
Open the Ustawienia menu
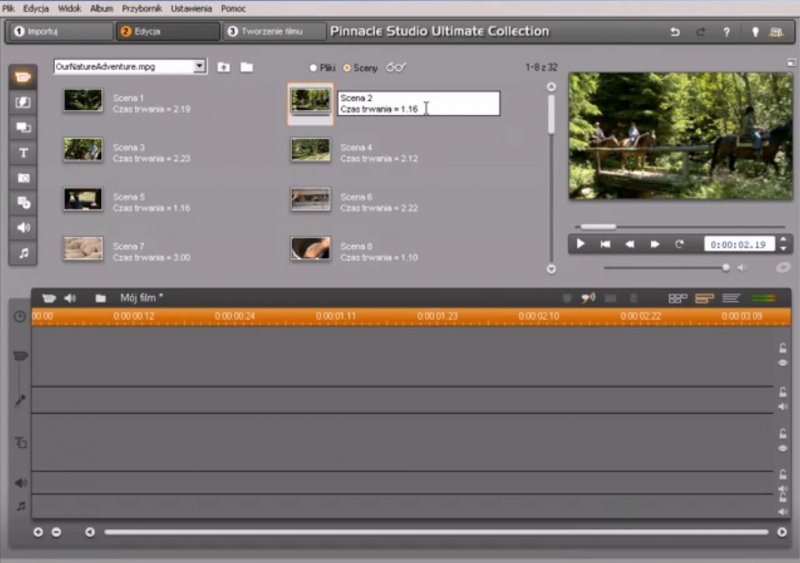[191, 9]
